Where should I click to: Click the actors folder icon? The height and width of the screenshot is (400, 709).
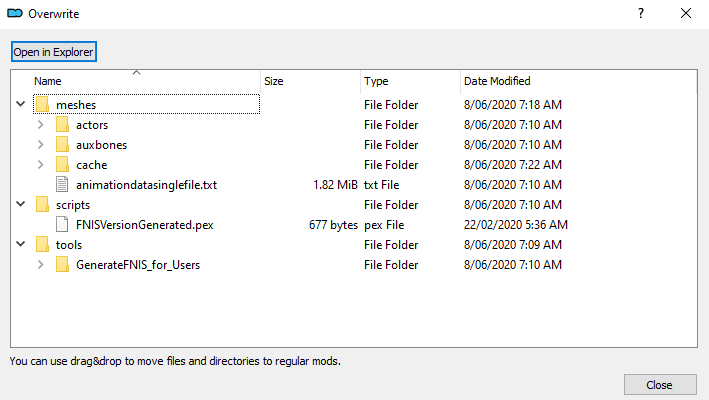tap(62, 124)
